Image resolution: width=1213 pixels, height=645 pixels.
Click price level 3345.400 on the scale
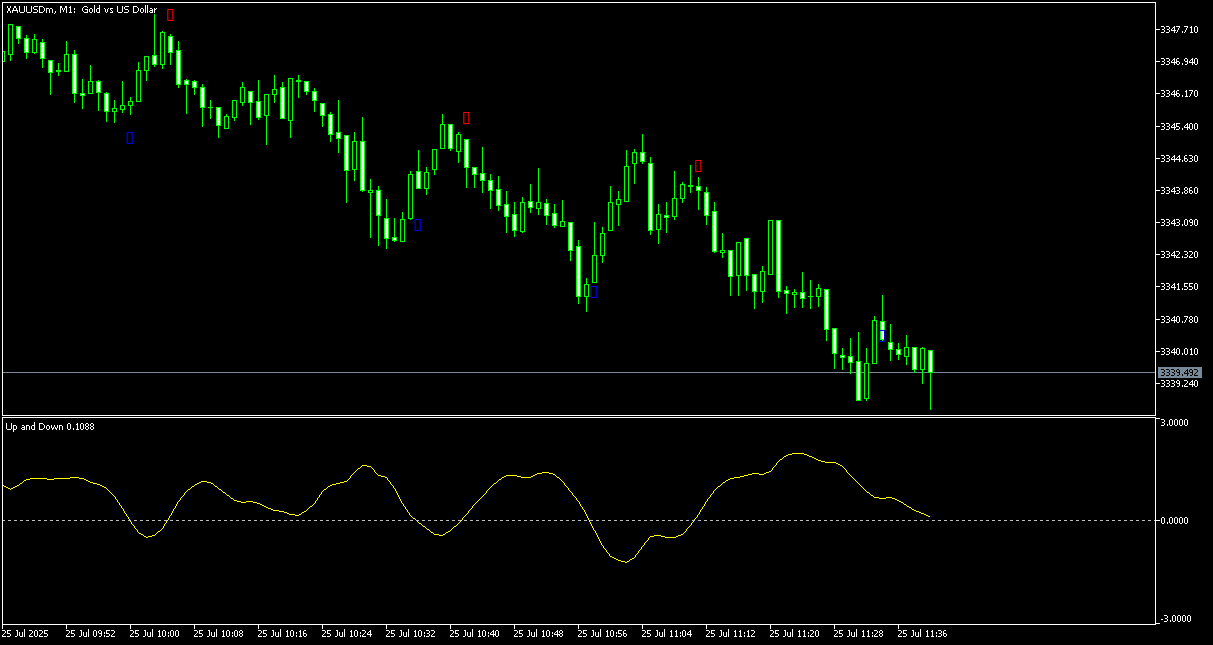click(1178, 127)
